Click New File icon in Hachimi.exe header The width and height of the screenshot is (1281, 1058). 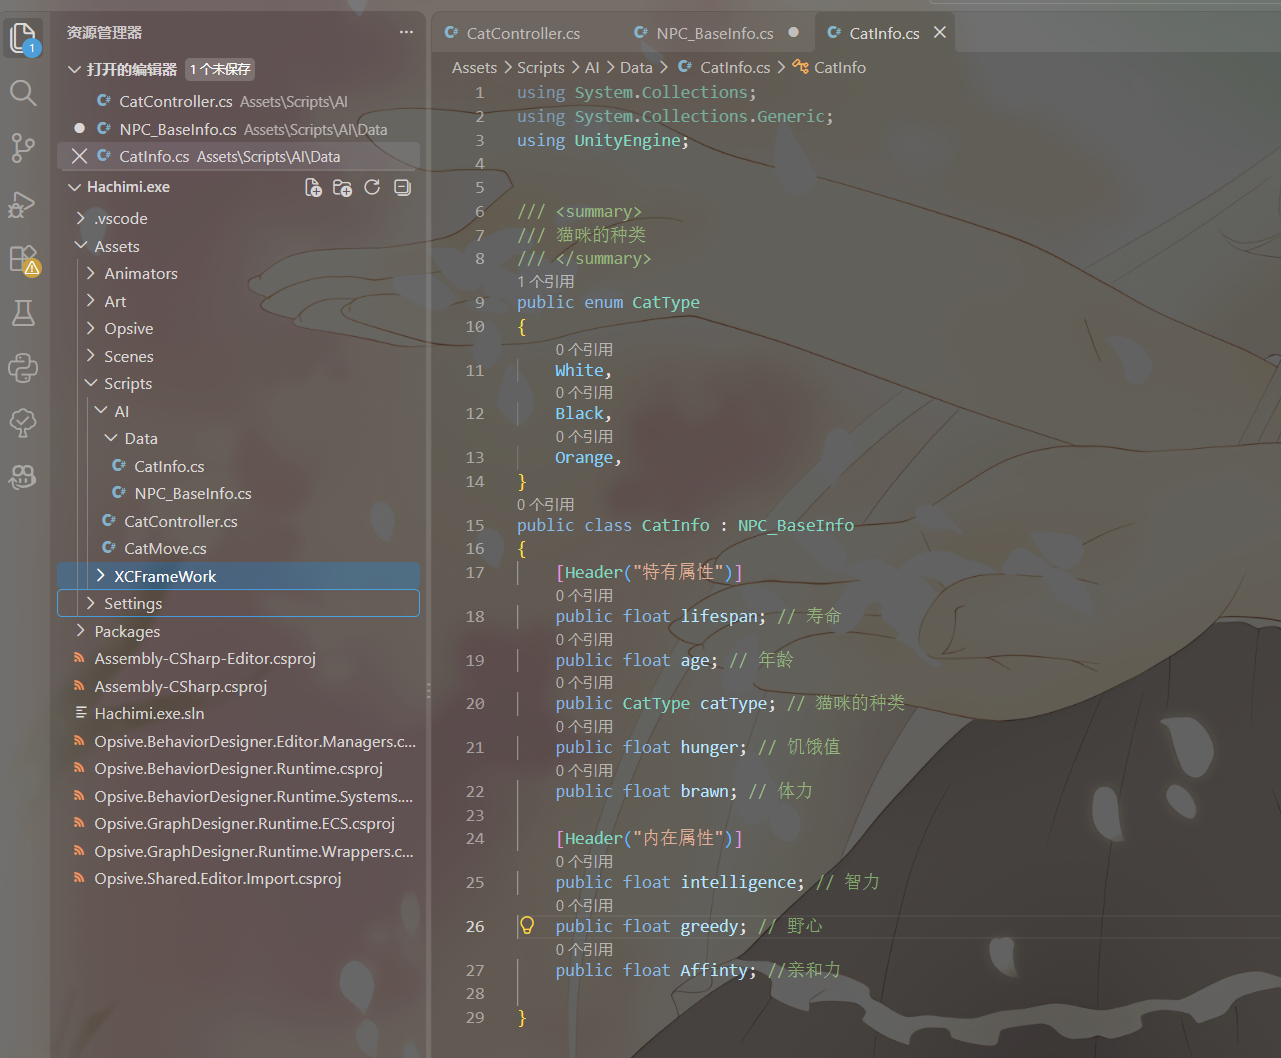coord(313,187)
